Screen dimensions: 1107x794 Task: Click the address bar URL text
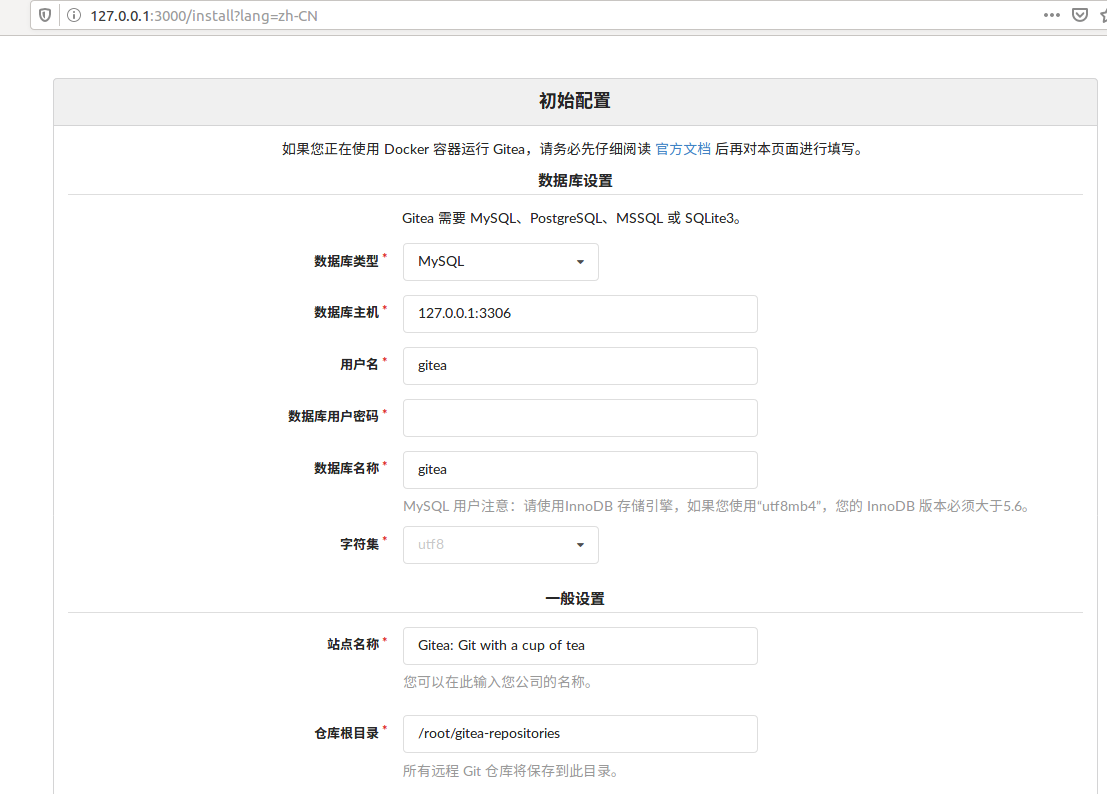coord(204,16)
